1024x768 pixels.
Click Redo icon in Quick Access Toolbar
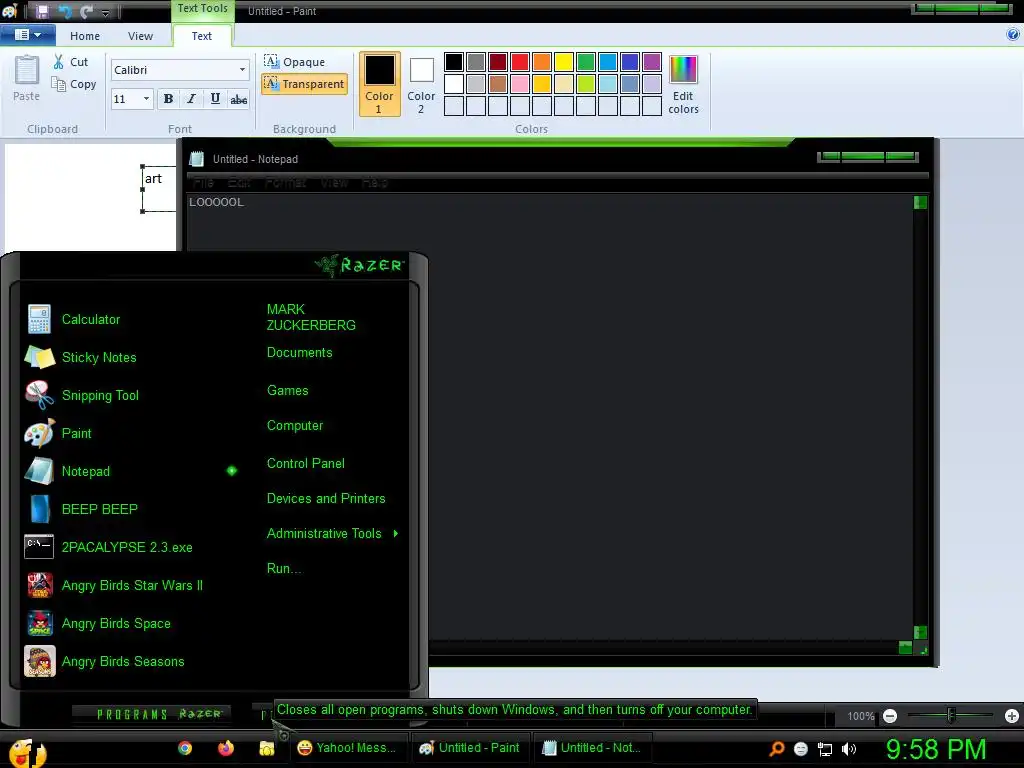pyautogui.click(x=87, y=11)
